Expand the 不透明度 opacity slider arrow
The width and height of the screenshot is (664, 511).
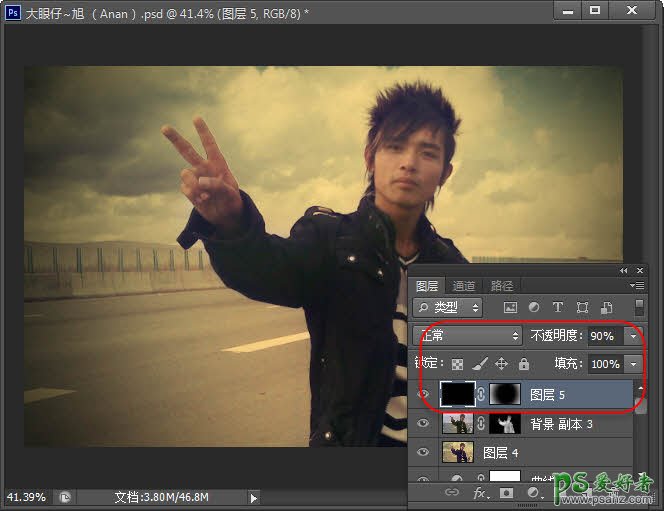pos(632,336)
